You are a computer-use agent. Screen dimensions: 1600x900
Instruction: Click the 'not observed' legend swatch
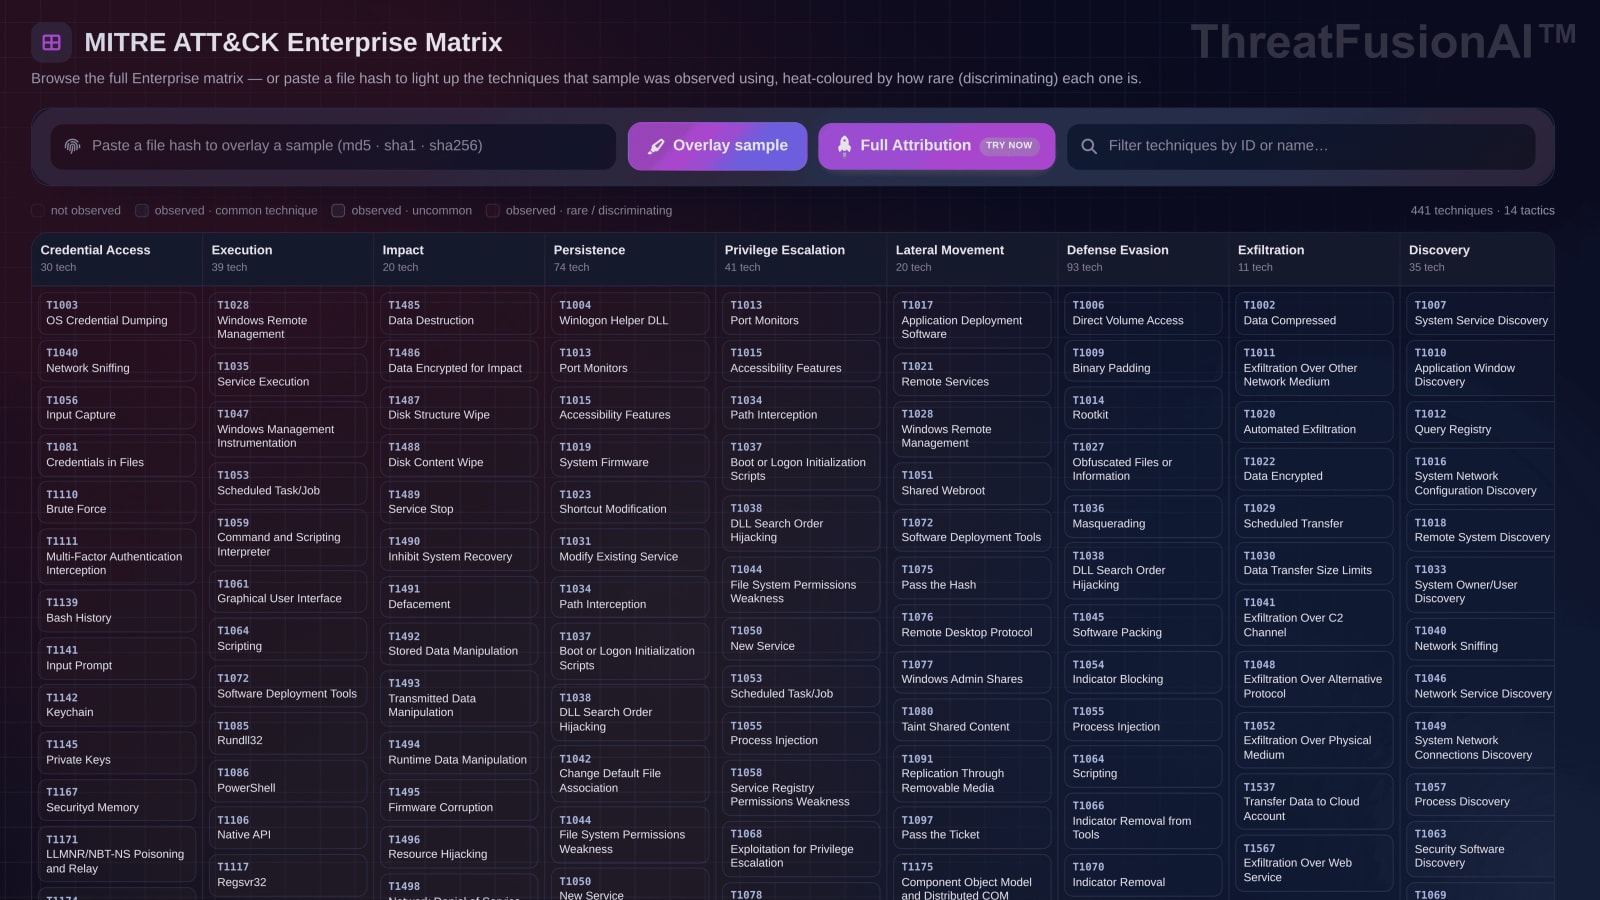38,211
